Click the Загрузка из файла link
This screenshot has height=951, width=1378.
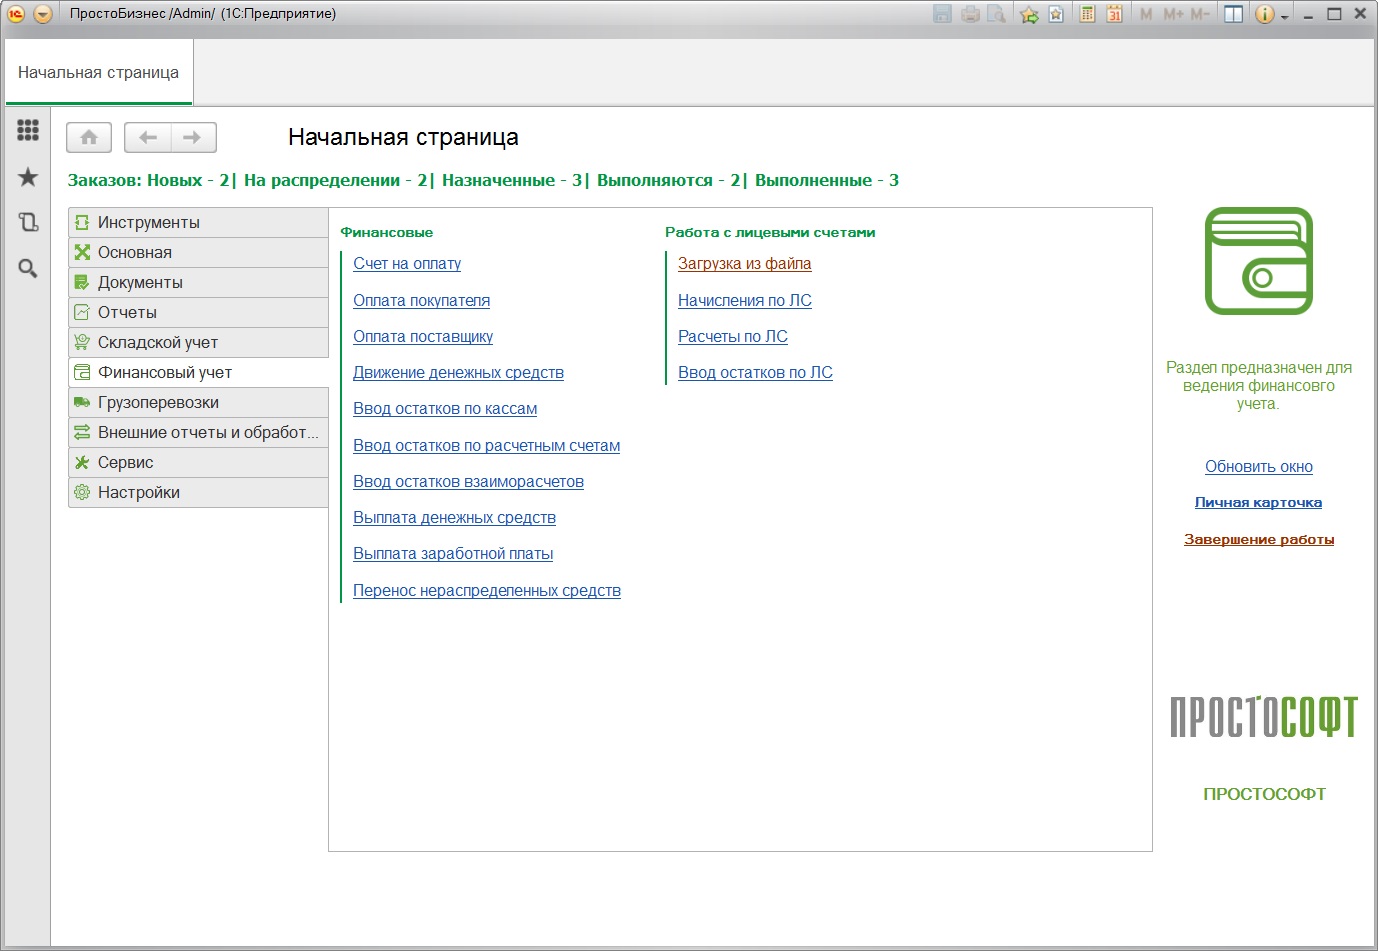744,264
